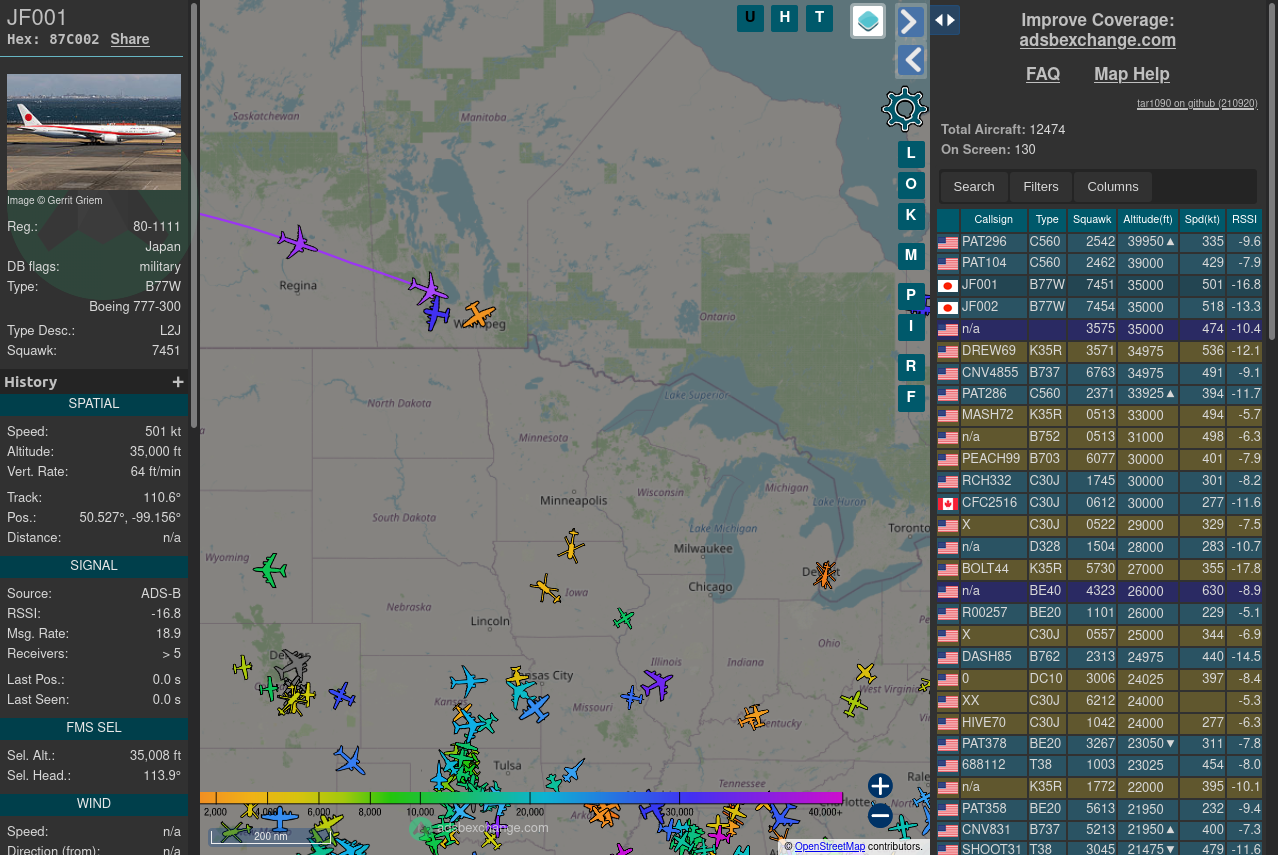Viewport: 1278px width, 855px height.
Task: Open the map layers selector icon
Action: pos(868,20)
